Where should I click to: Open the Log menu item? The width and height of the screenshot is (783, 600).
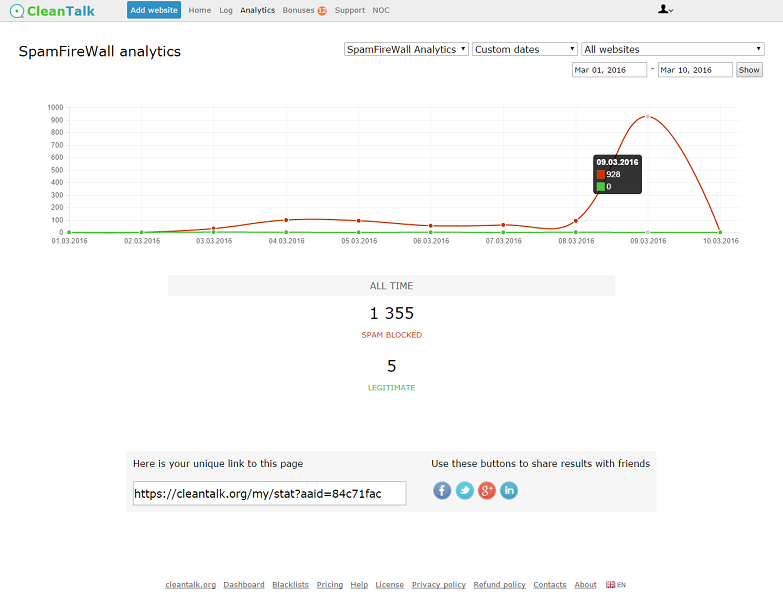click(x=226, y=10)
